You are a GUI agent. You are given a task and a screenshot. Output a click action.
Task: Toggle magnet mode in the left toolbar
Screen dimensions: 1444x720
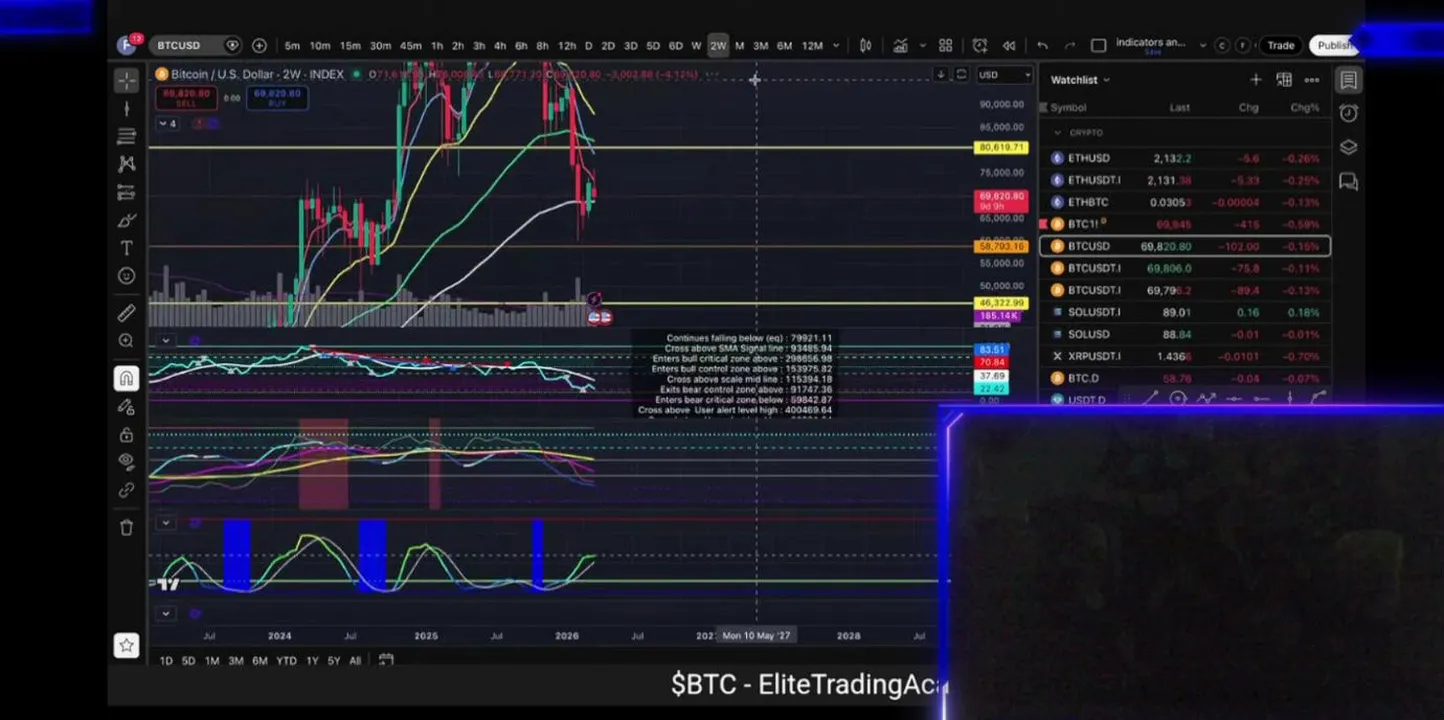pos(126,378)
